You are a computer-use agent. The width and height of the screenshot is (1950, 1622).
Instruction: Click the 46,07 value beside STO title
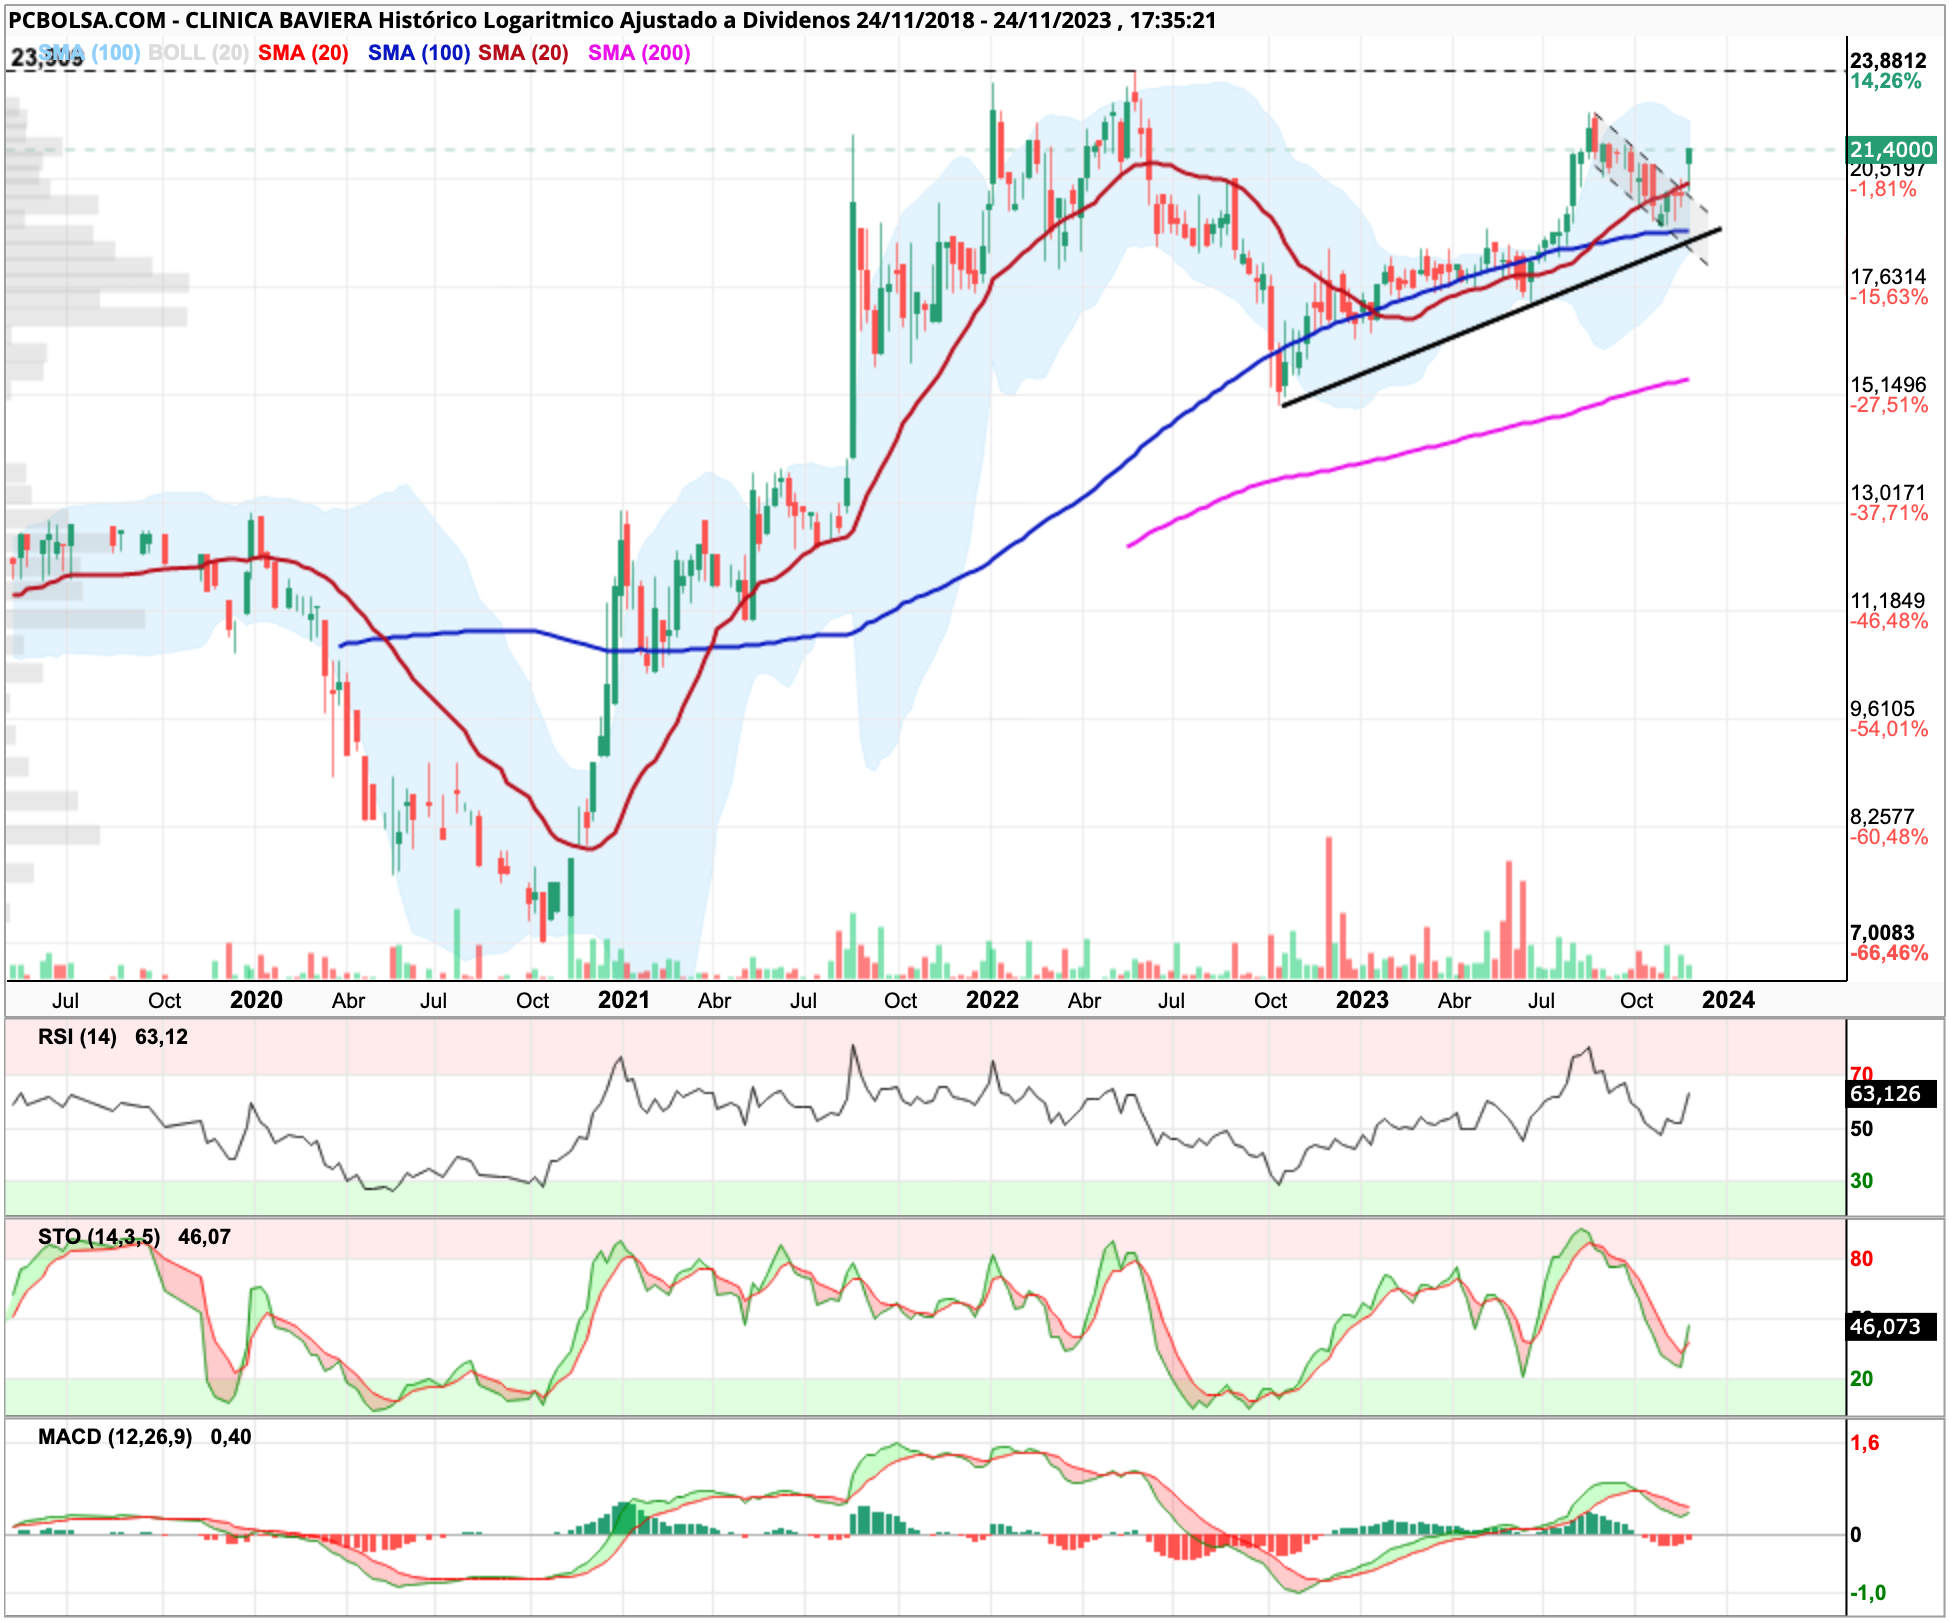(x=204, y=1237)
